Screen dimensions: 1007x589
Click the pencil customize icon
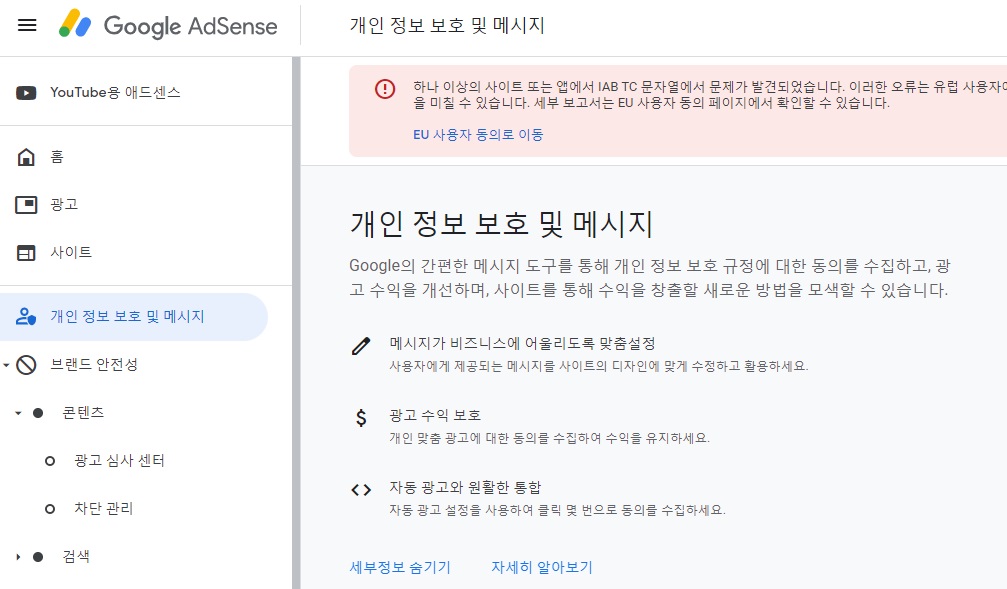coord(361,346)
